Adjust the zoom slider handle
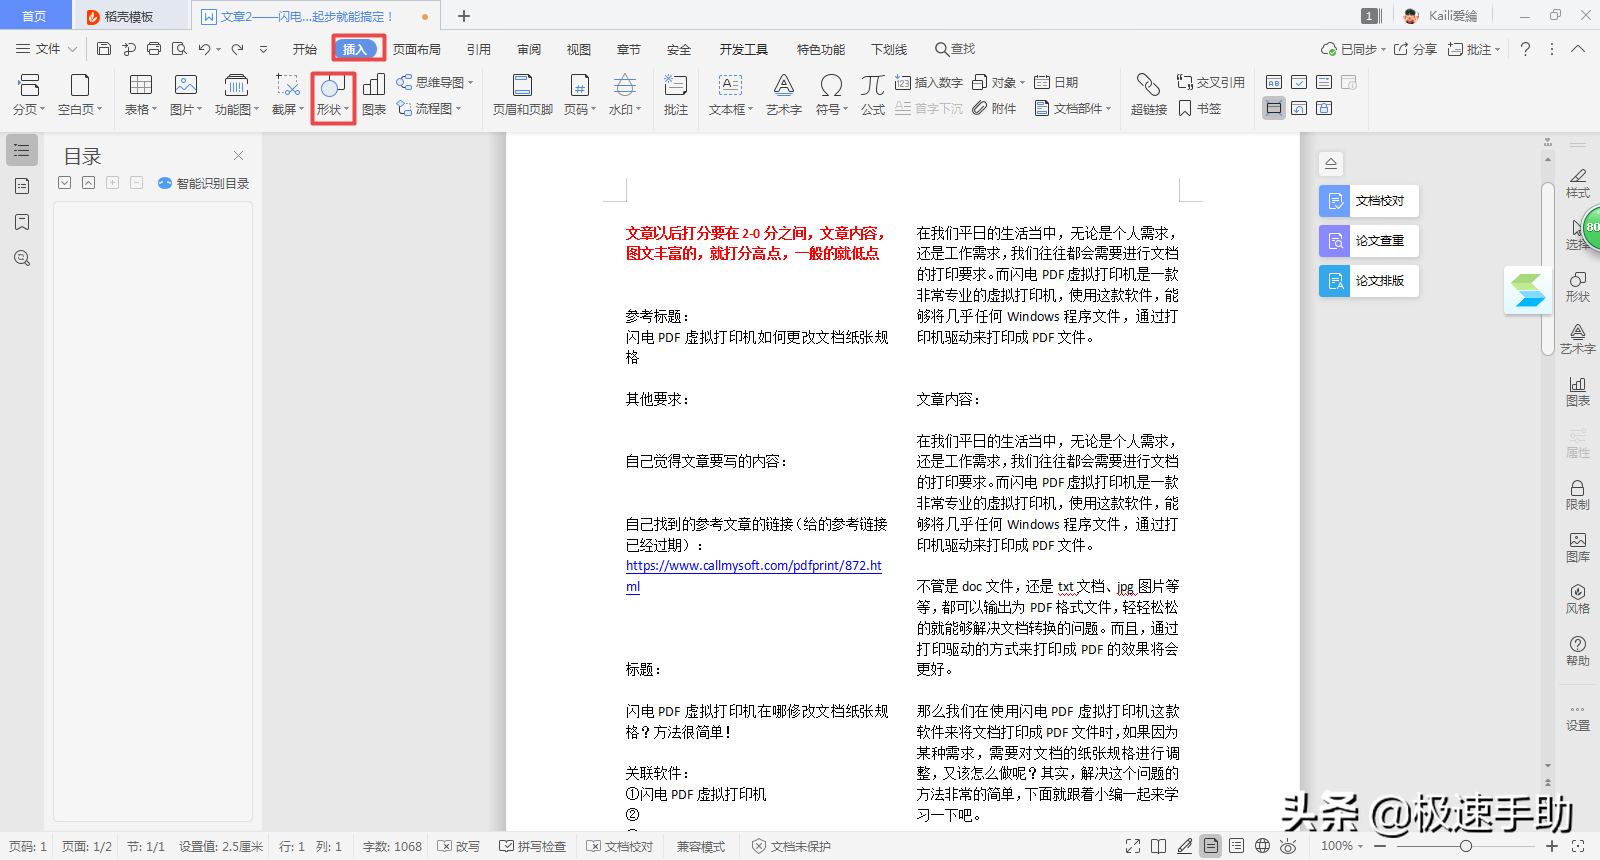The width and height of the screenshot is (1600, 860). [1465, 846]
